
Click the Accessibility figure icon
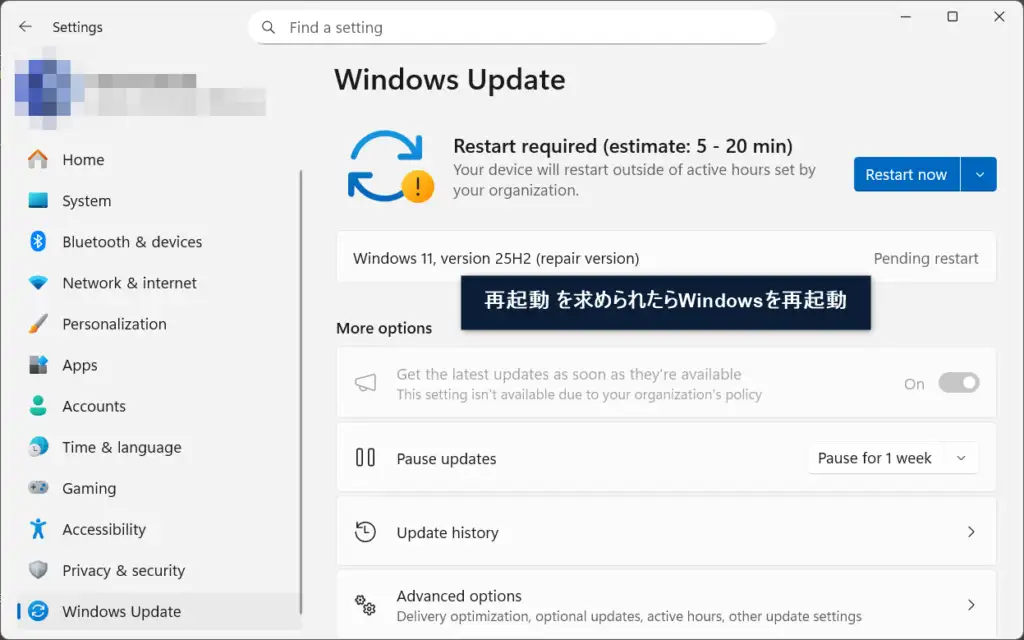[x=38, y=529]
